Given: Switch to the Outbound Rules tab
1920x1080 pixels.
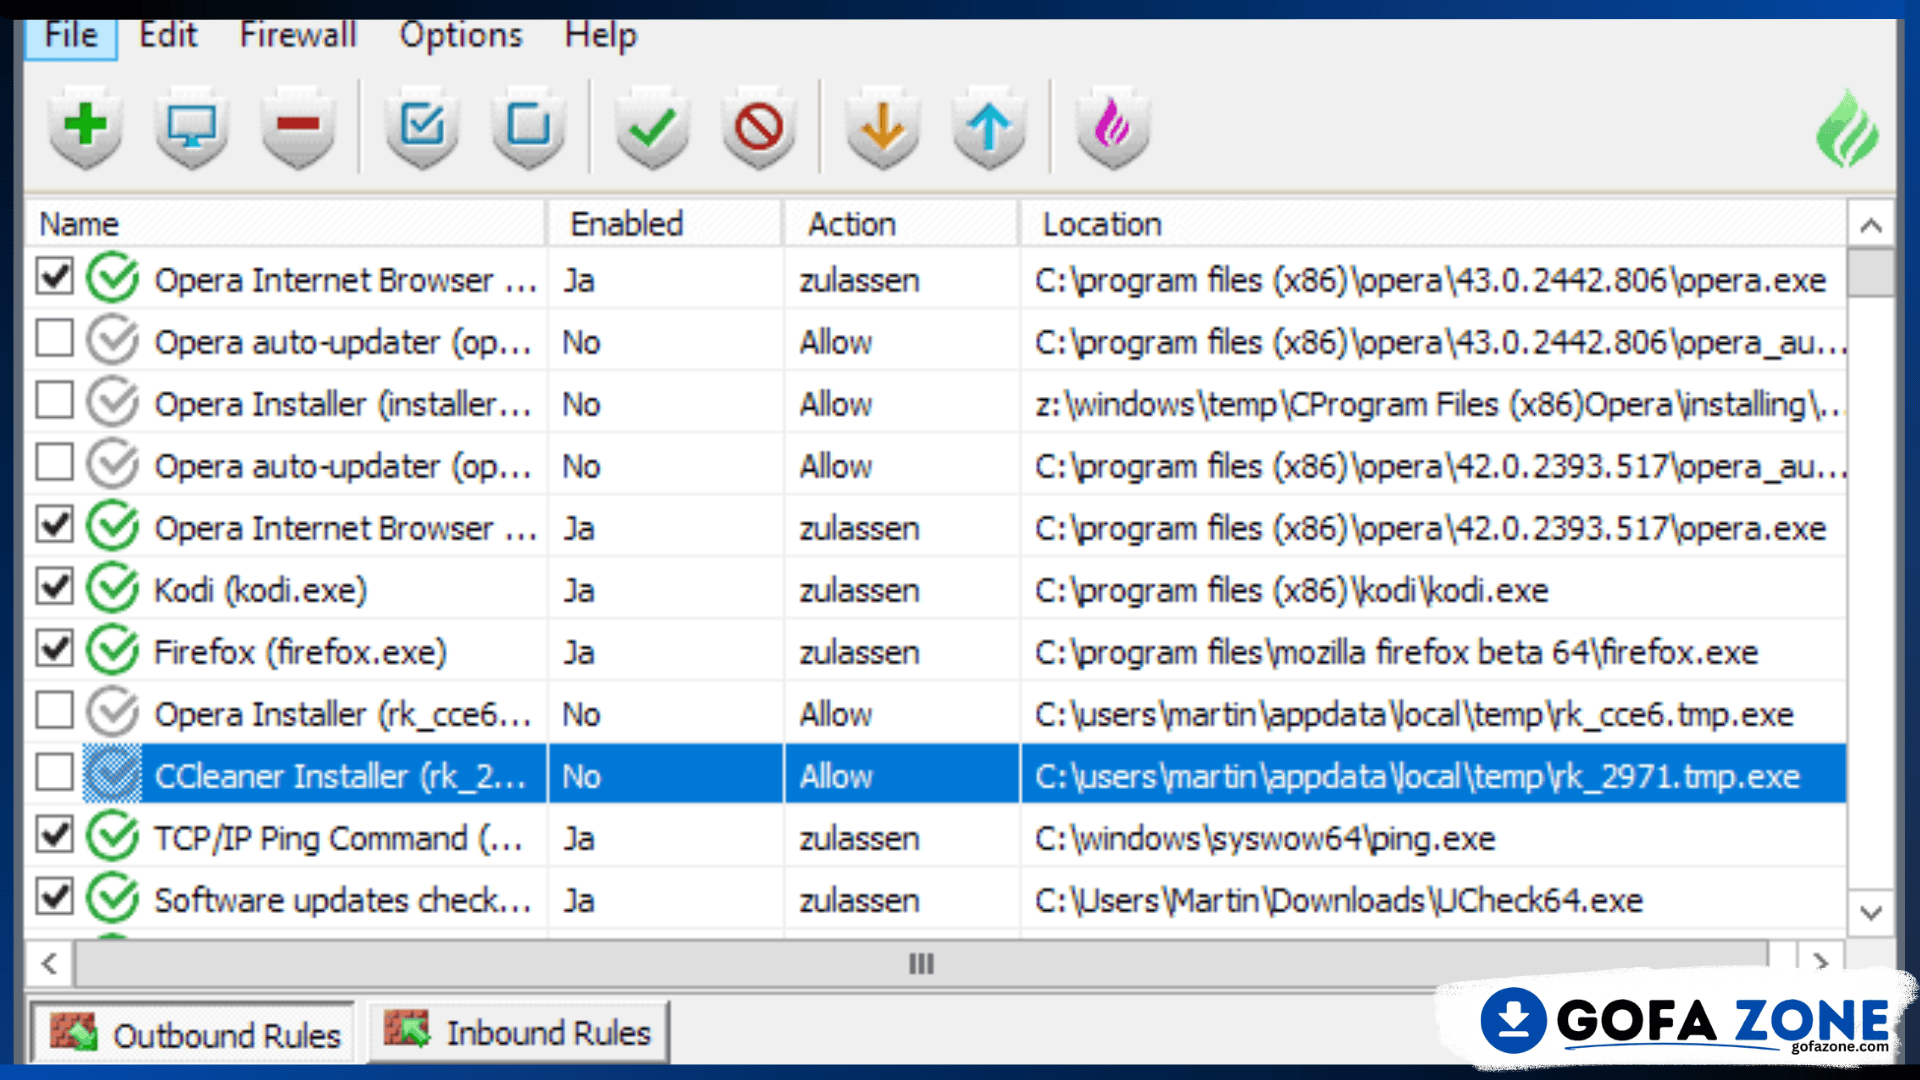Looking at the screenshot, I should point(193,1033).
